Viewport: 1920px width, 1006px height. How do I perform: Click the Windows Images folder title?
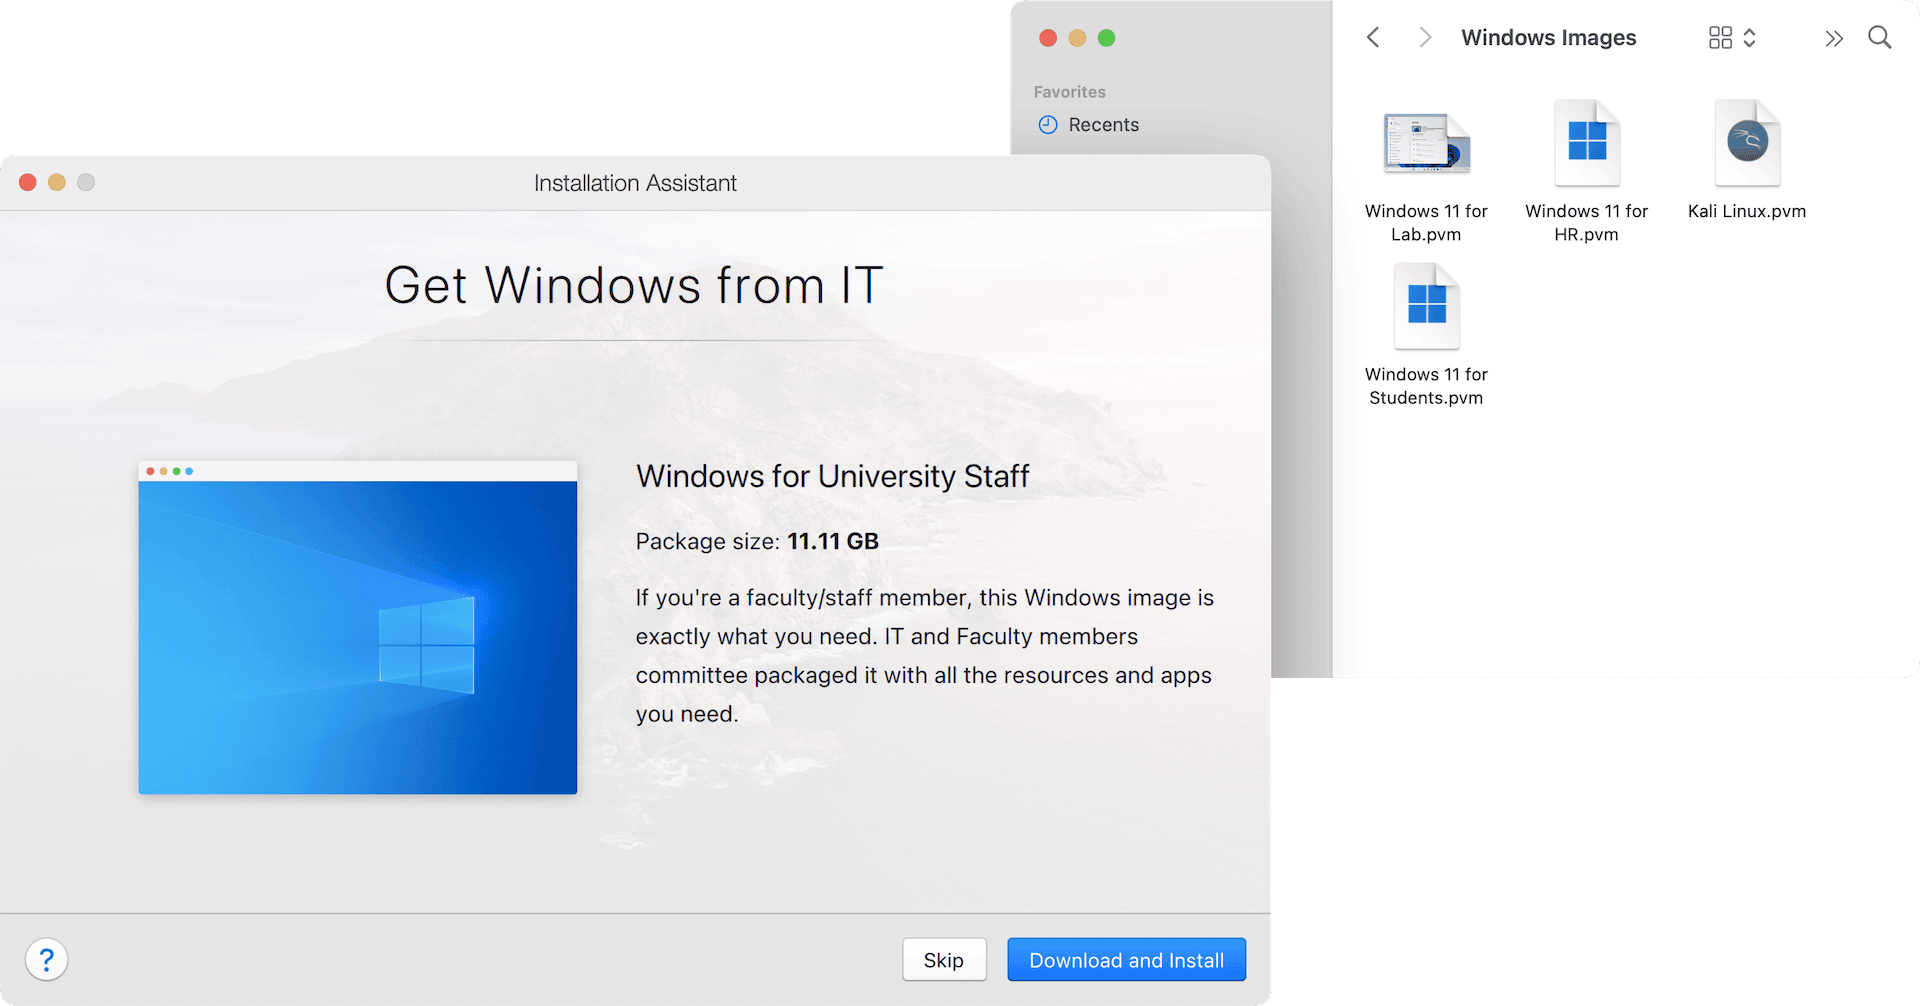1548,37
